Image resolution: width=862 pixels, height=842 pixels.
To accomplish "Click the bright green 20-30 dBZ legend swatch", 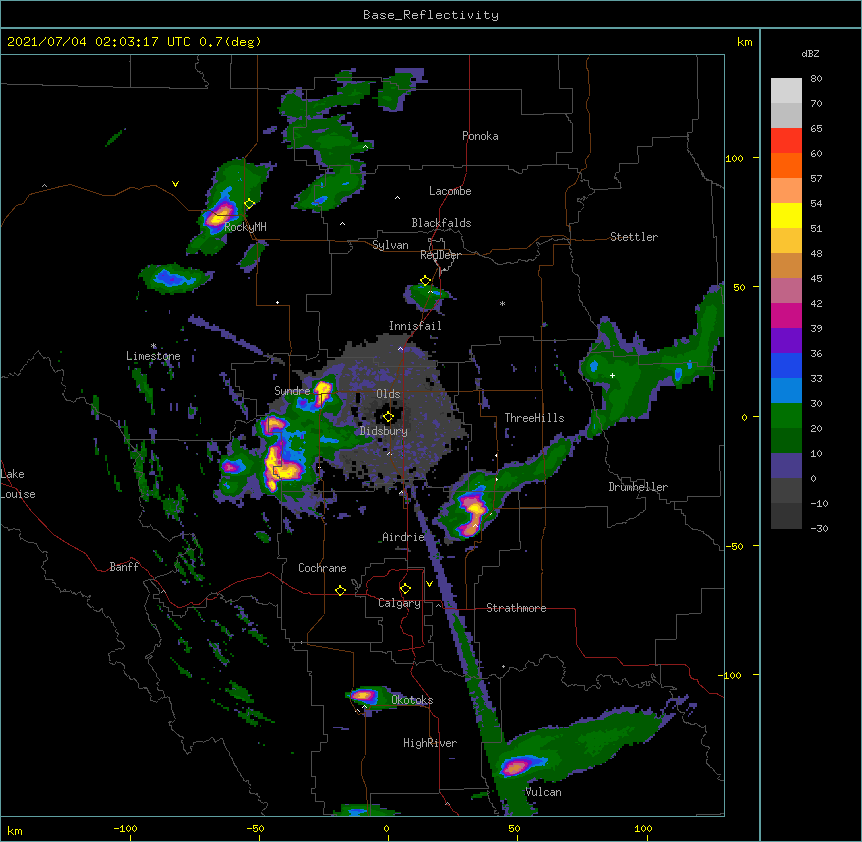I will click(x=786, y=416).
